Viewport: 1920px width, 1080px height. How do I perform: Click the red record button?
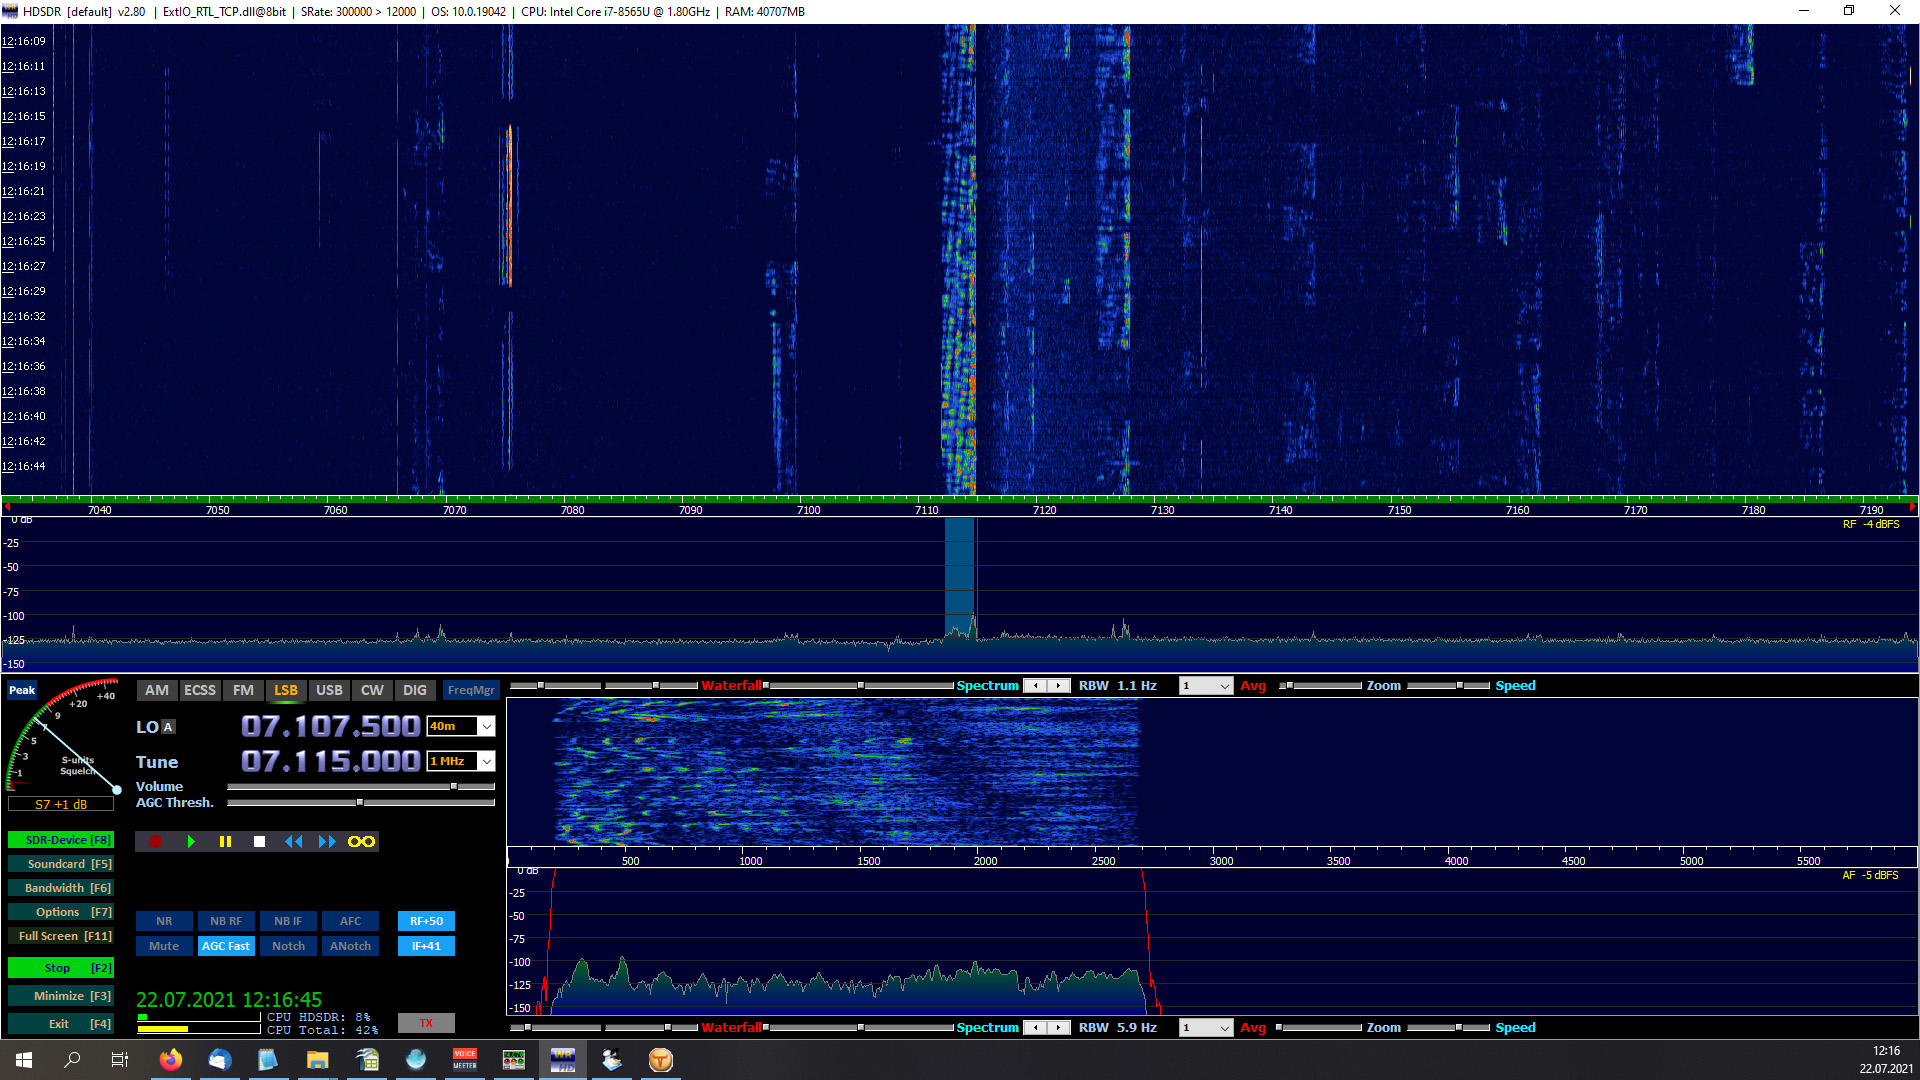click(156, 842)
